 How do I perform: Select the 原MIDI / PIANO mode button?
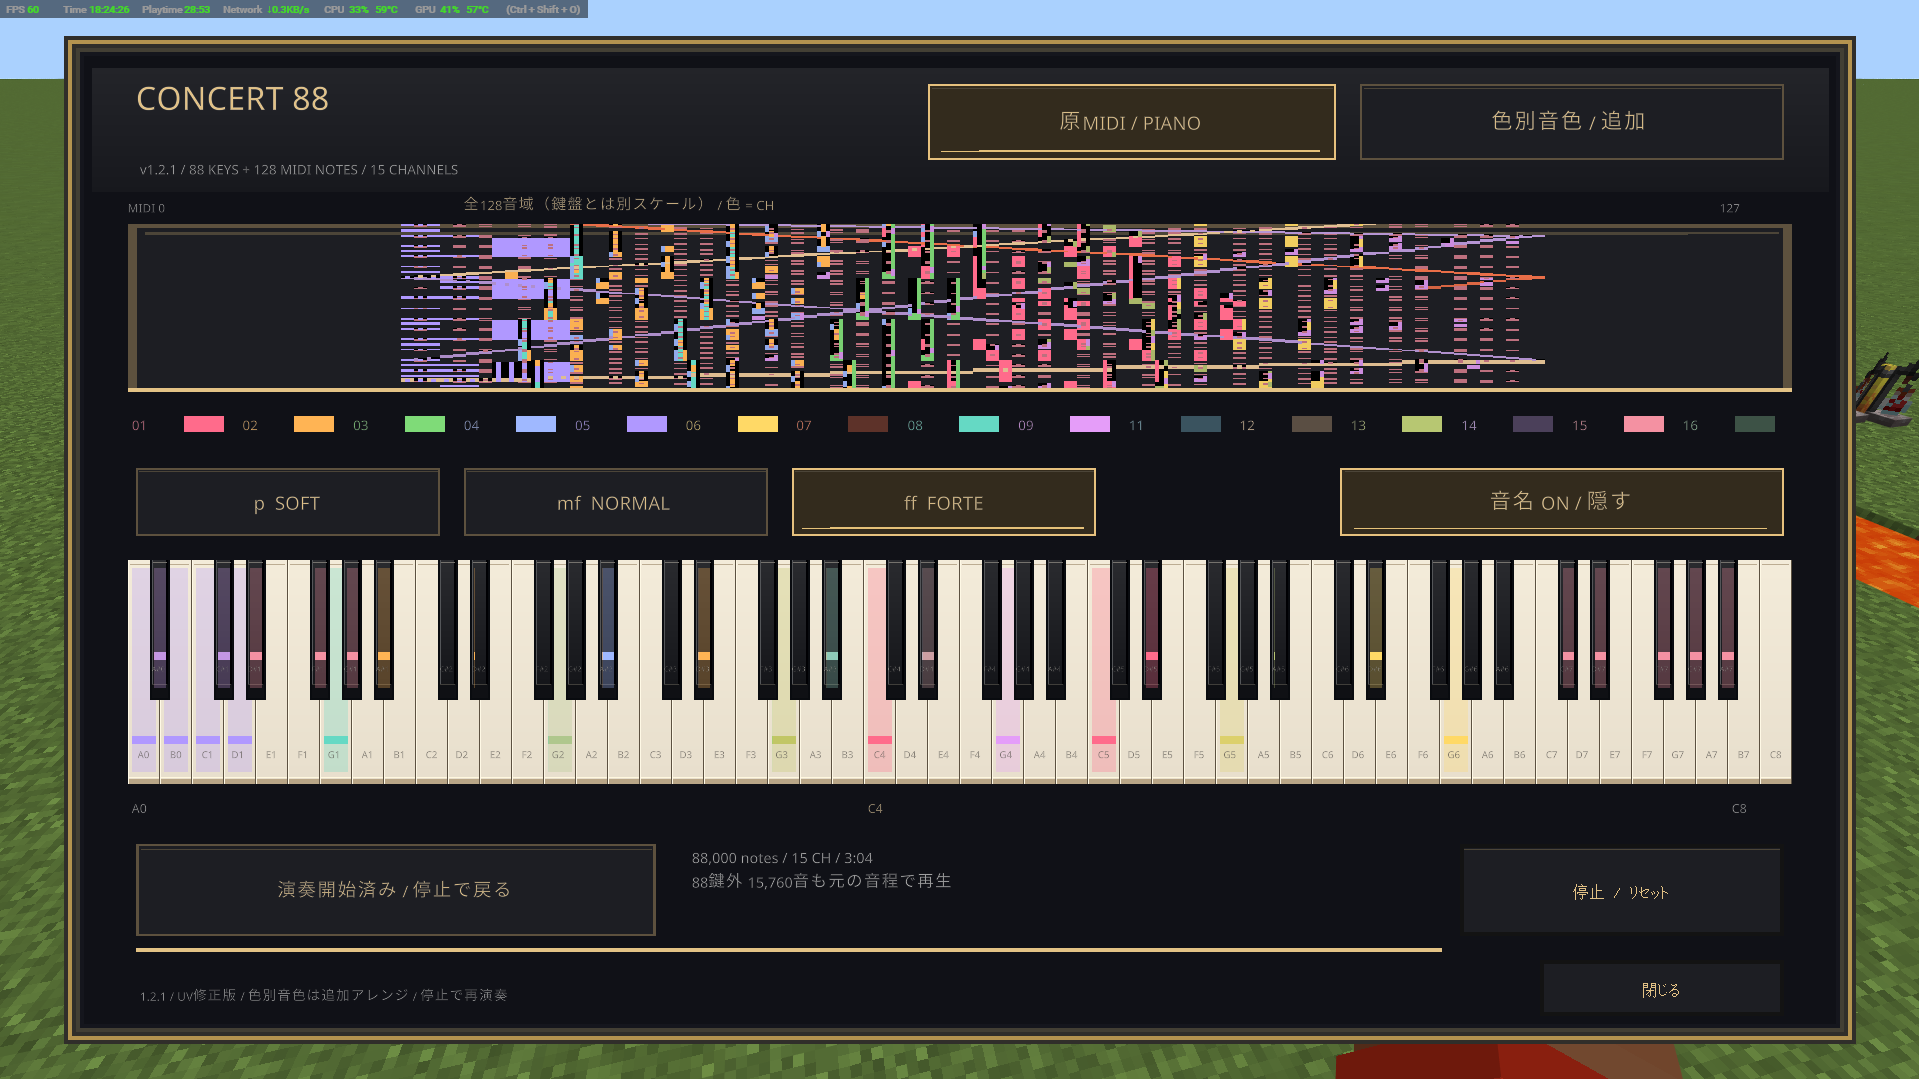point(1131,122)
